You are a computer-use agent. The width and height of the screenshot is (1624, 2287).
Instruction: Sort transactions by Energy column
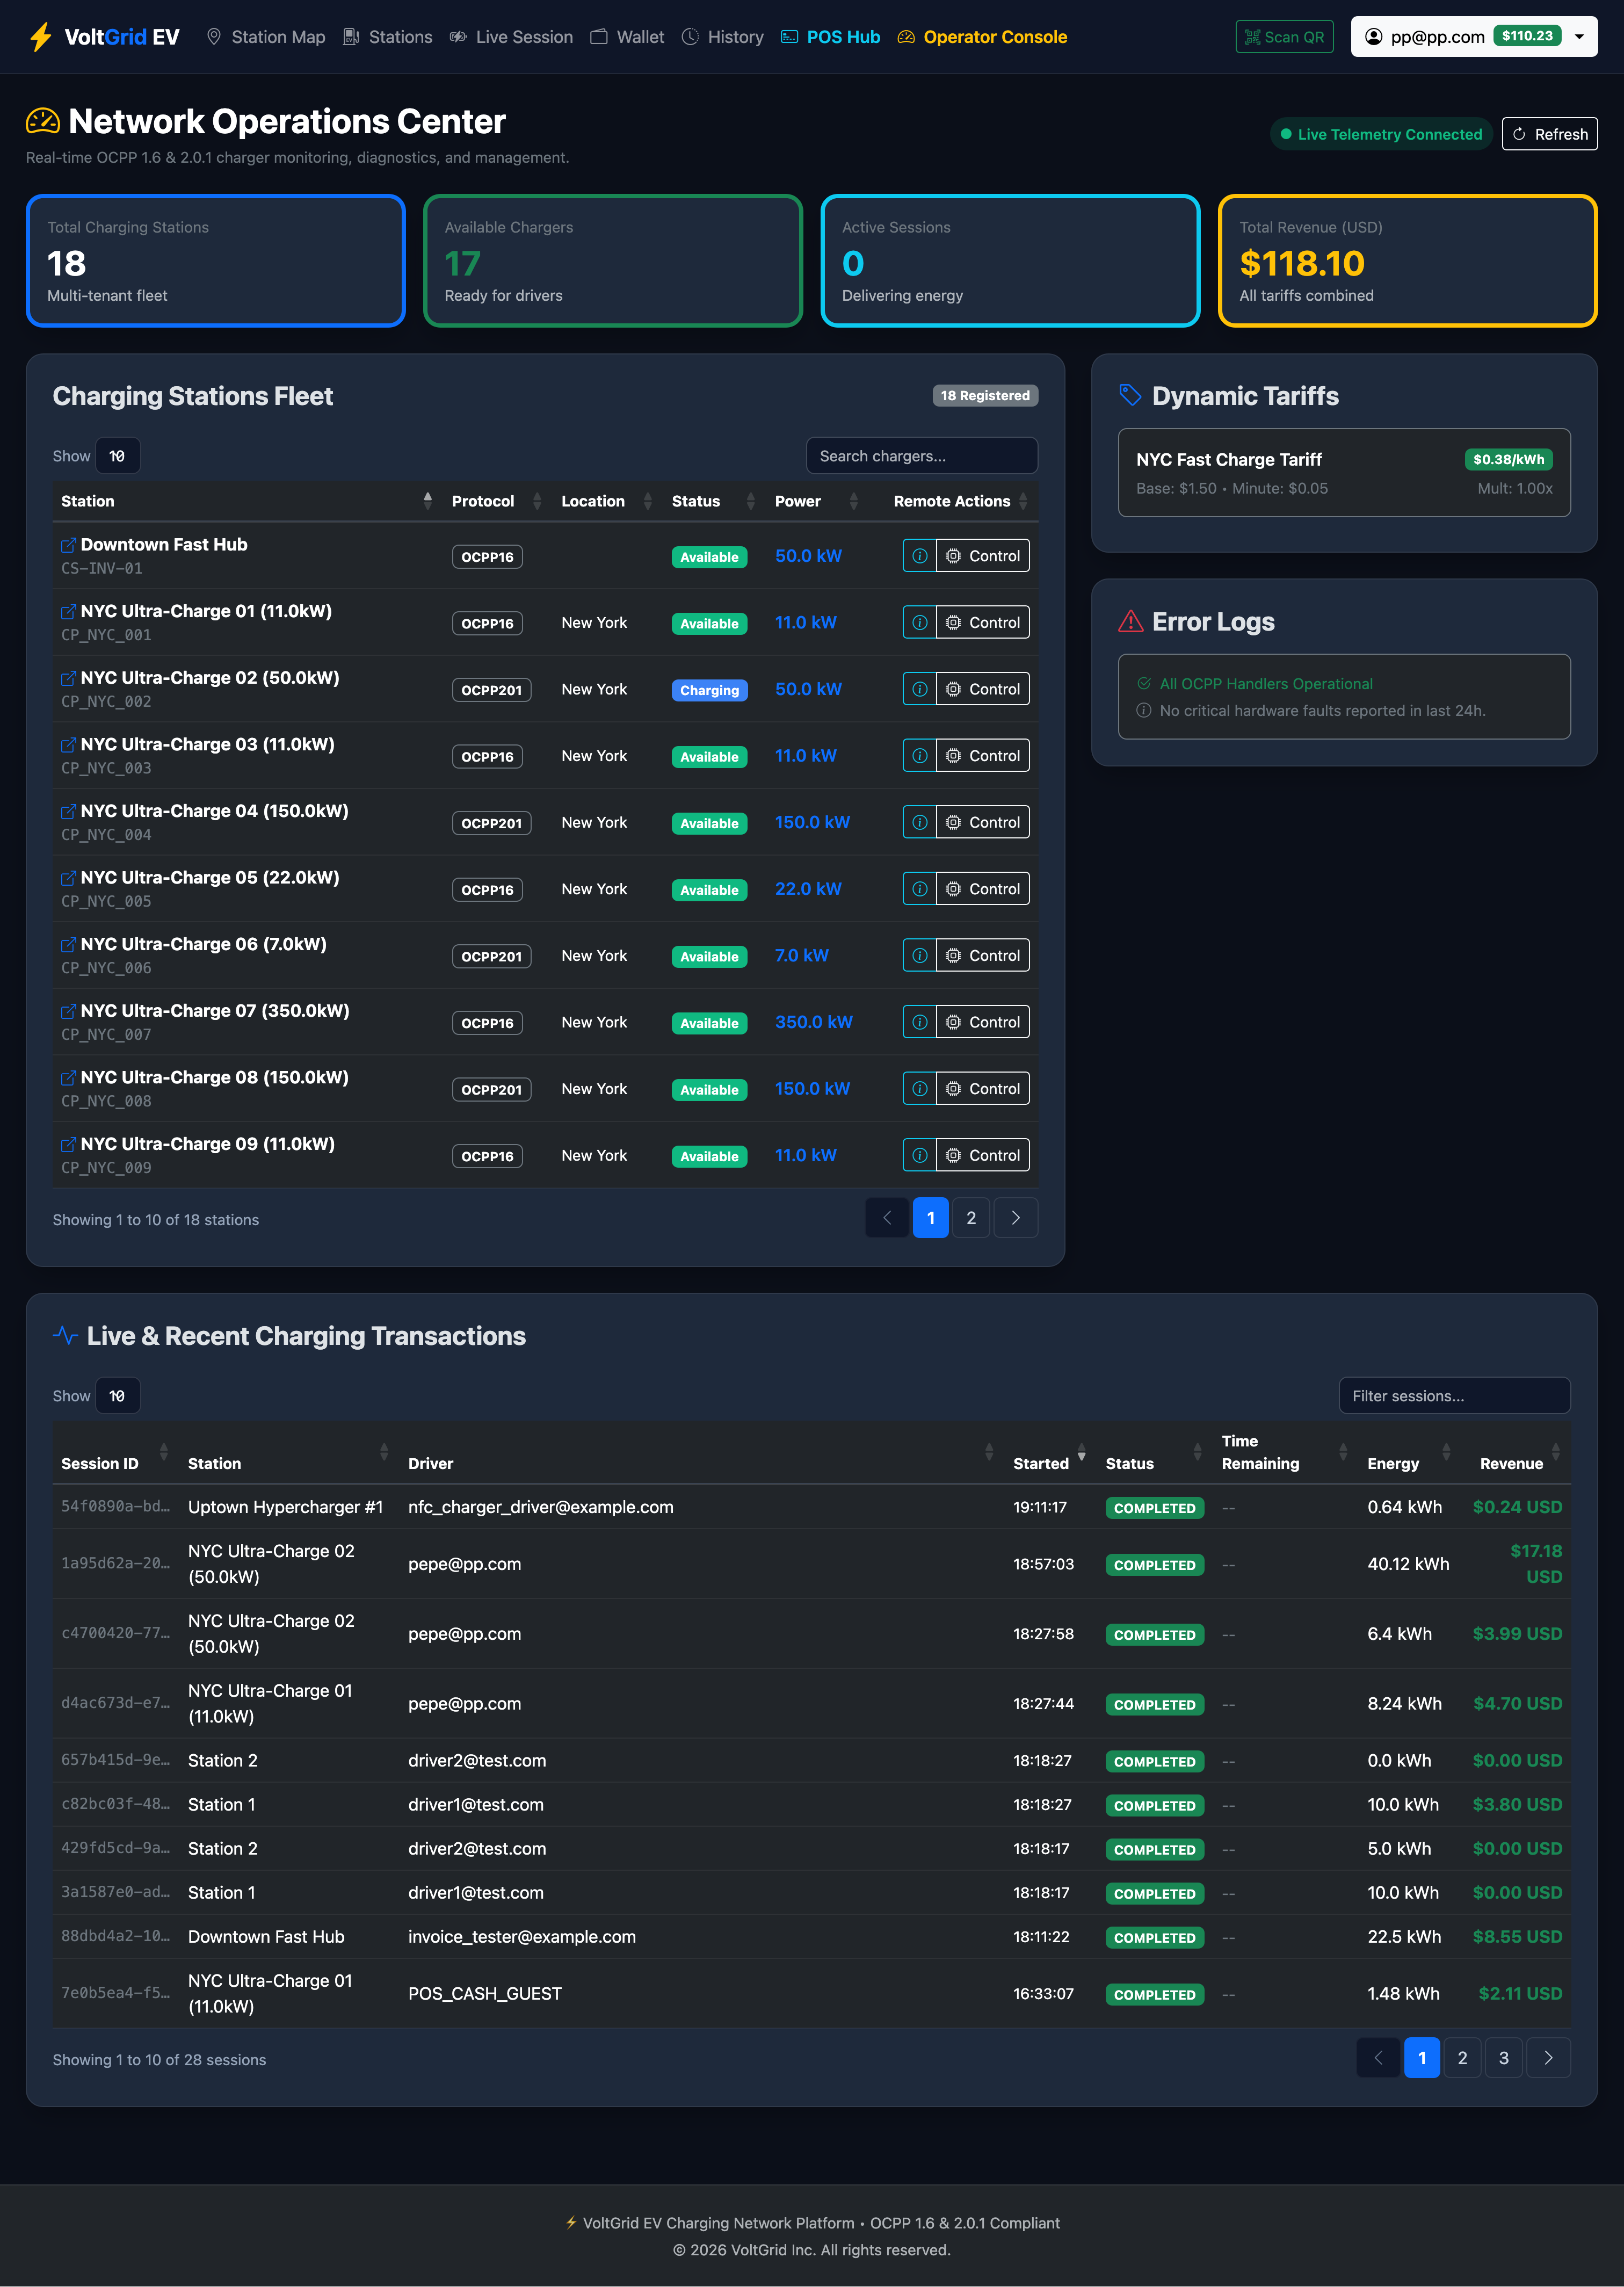click(1409, 1453)
